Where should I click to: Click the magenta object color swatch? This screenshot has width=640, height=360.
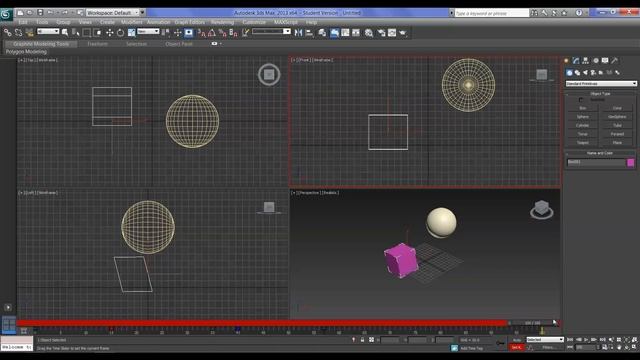coord(631,162)
